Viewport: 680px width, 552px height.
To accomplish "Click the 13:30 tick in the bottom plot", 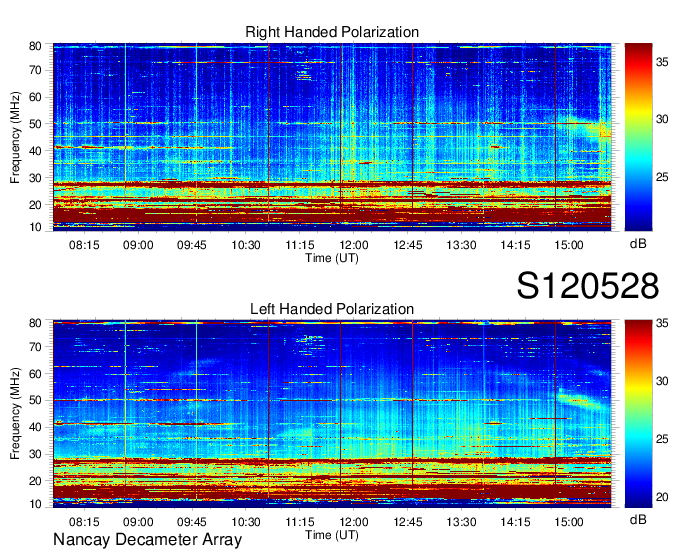I will click(x=461, y=522).
